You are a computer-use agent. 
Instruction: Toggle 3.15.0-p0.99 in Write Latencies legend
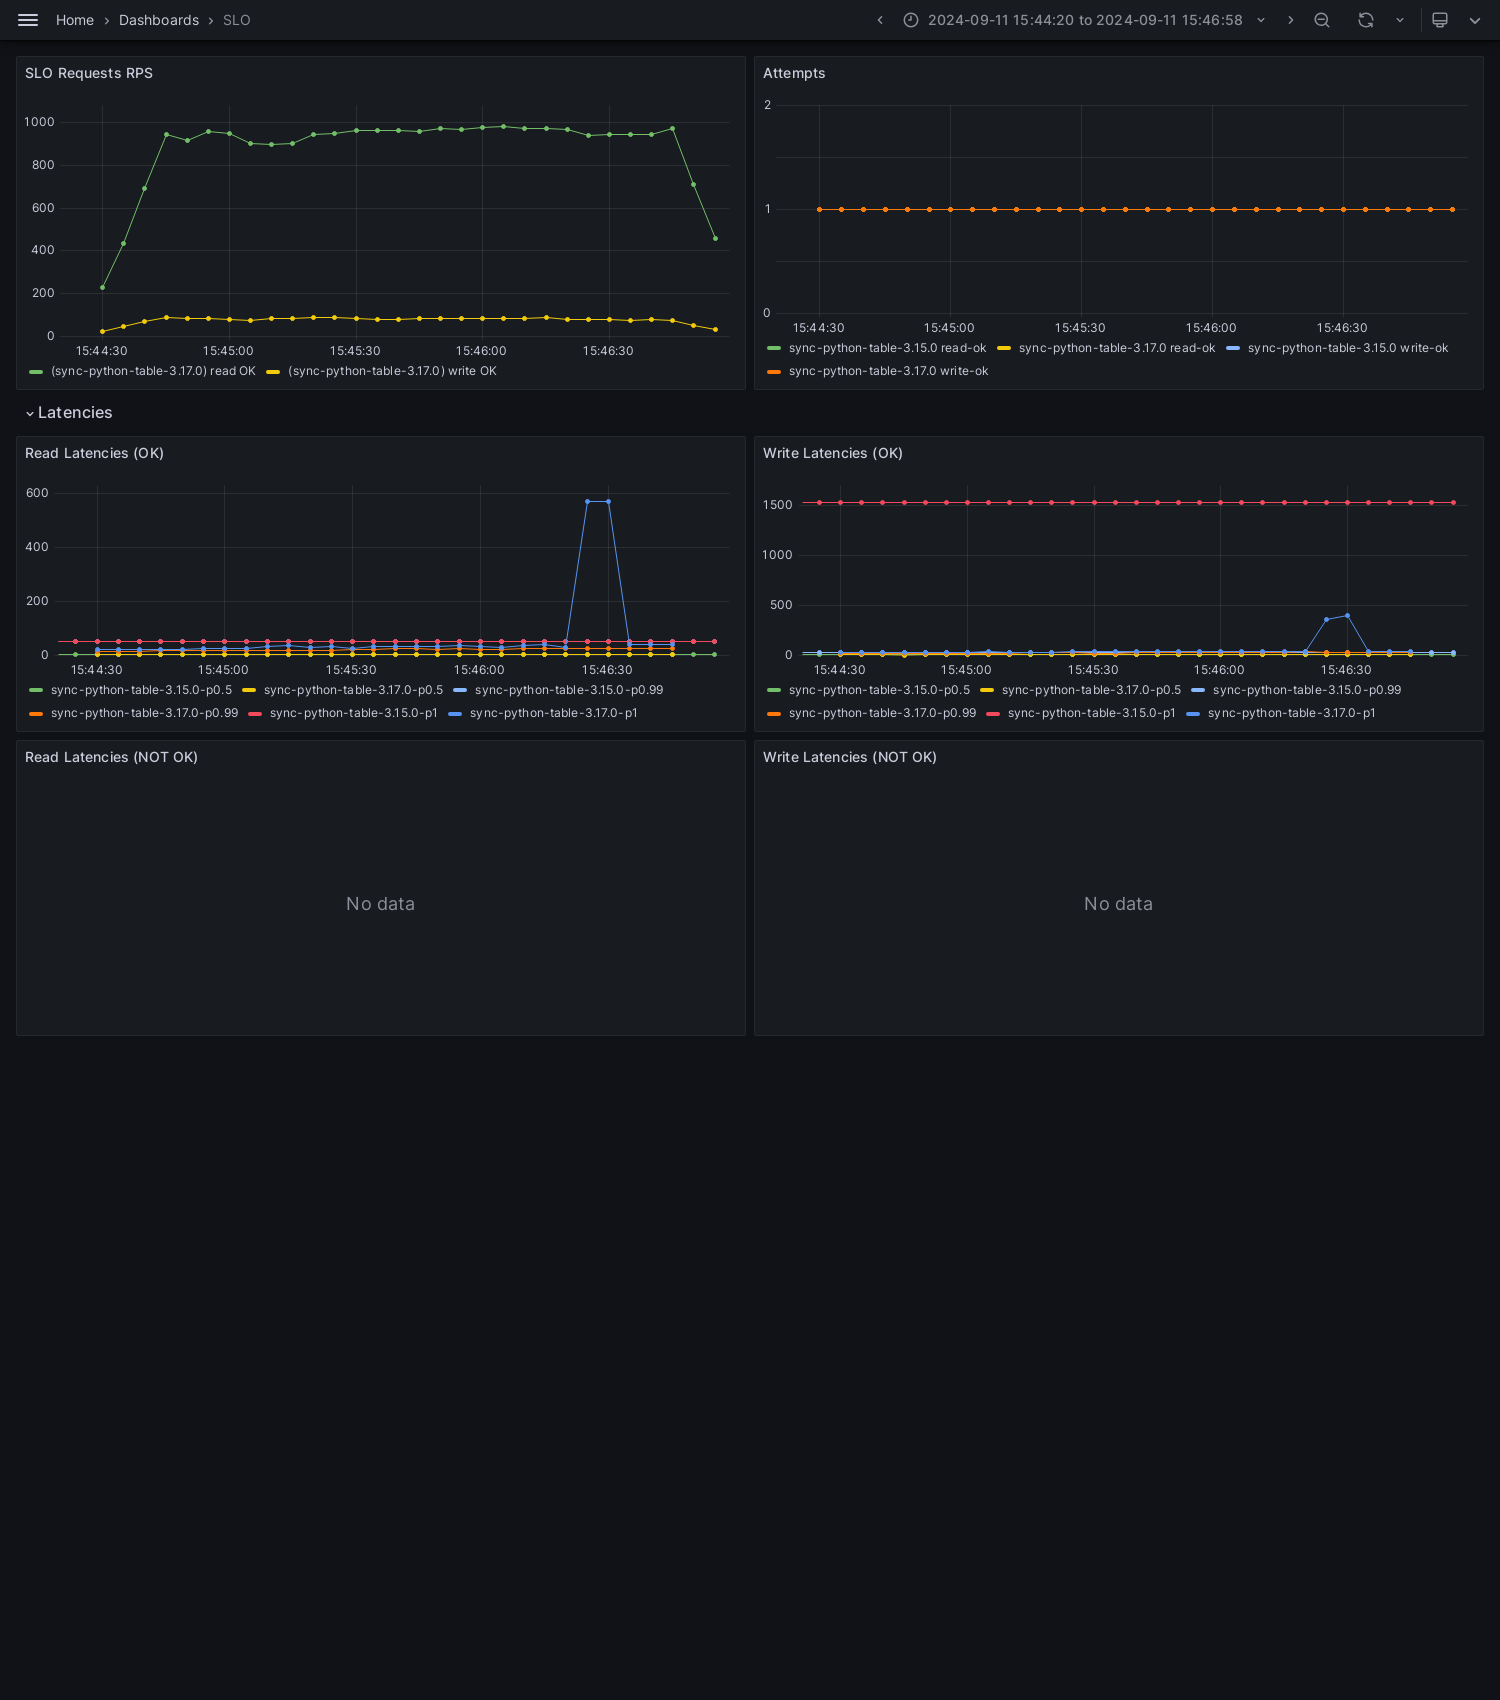coord(1307,690)
